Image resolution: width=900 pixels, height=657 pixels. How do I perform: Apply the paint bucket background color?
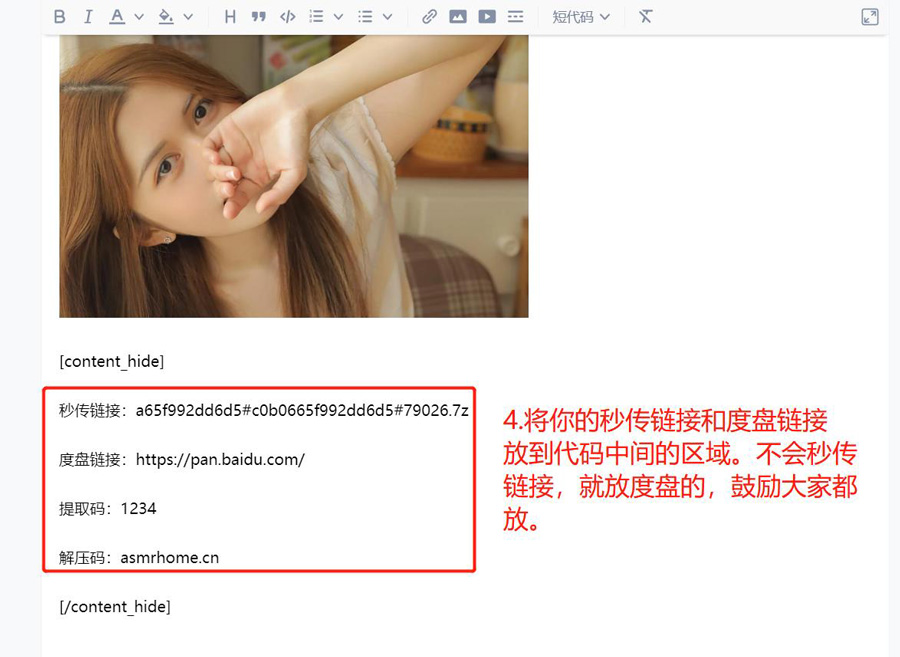point(166,17)
